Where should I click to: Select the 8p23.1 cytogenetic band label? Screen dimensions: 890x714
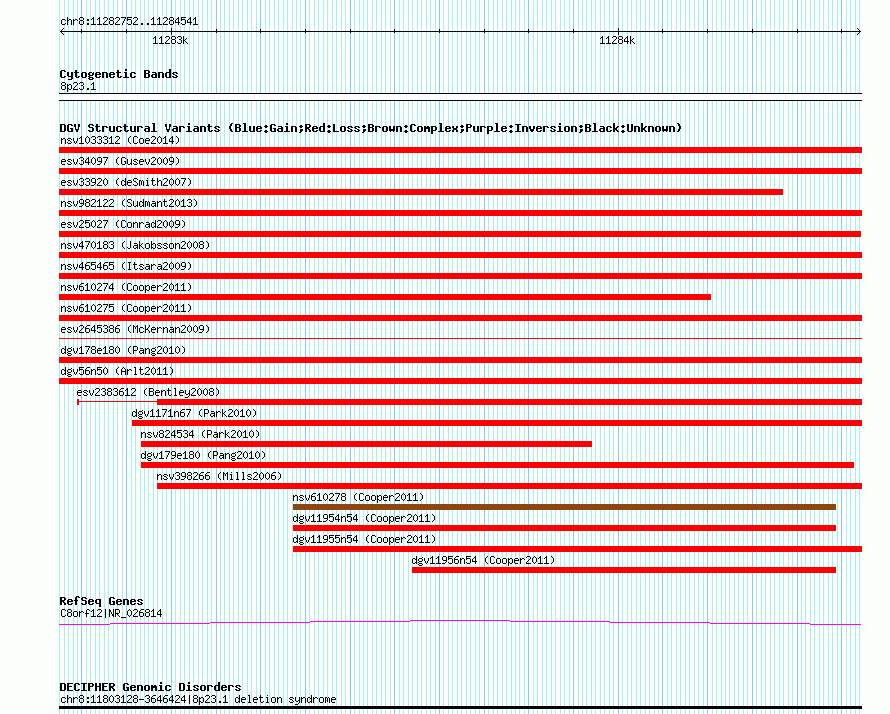point(78,86)
